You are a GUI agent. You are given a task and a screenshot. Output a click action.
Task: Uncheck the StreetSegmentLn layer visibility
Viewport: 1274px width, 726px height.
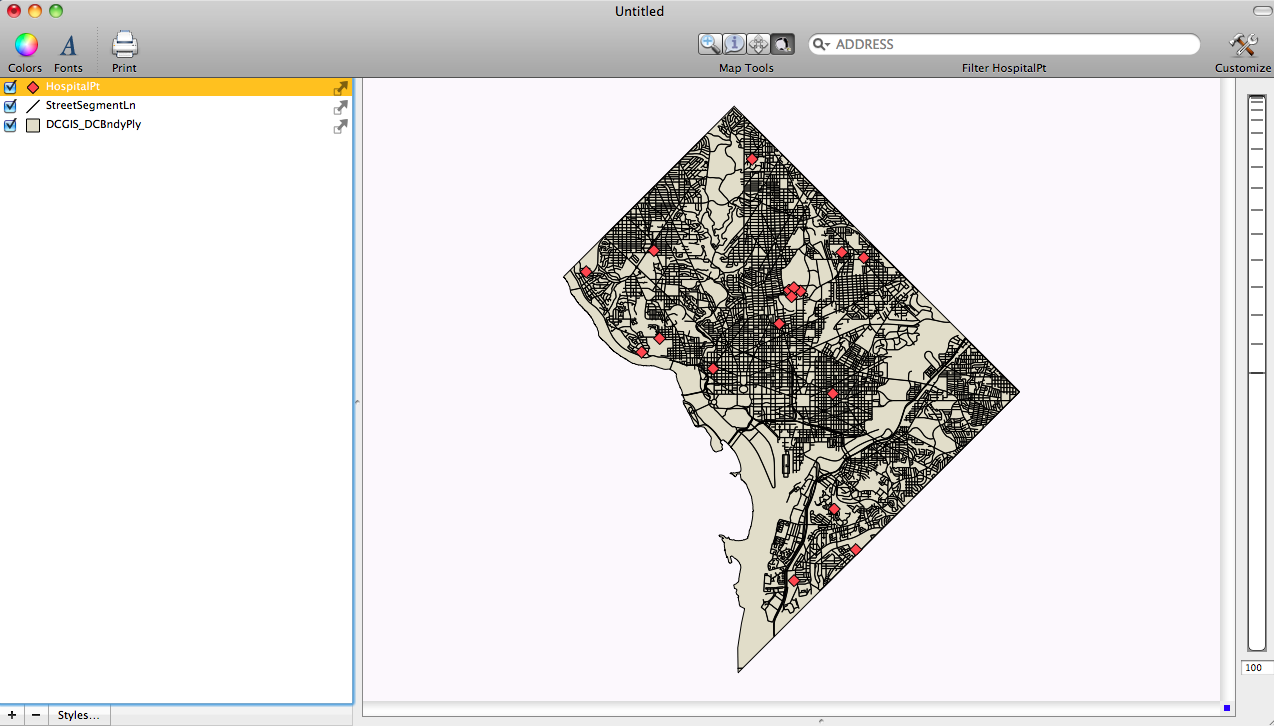pos(11,106)
